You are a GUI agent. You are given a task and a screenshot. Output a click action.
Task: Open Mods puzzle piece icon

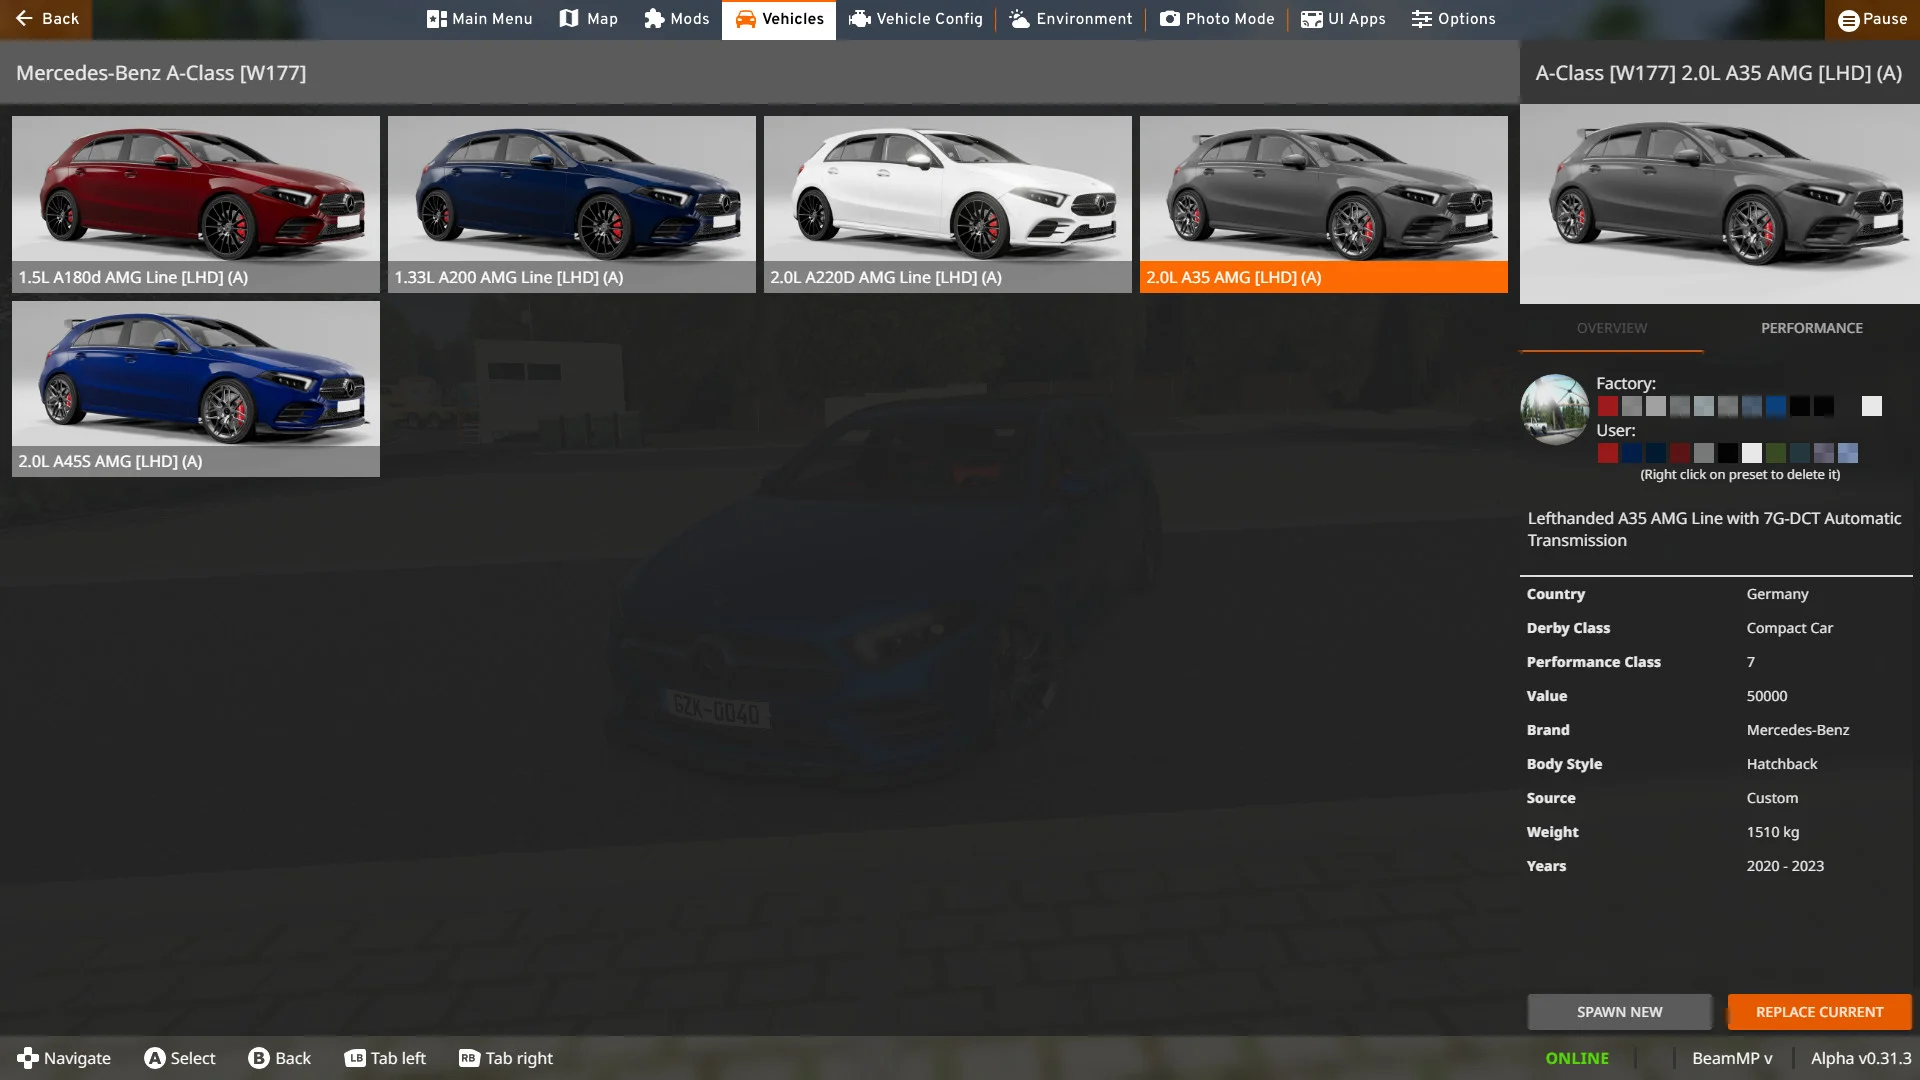[x=654, y=19]
